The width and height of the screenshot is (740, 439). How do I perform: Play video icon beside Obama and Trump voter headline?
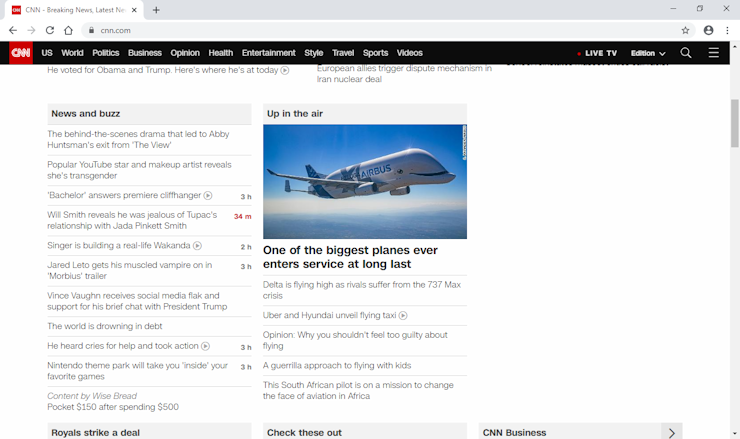click(x=285, y=70)
